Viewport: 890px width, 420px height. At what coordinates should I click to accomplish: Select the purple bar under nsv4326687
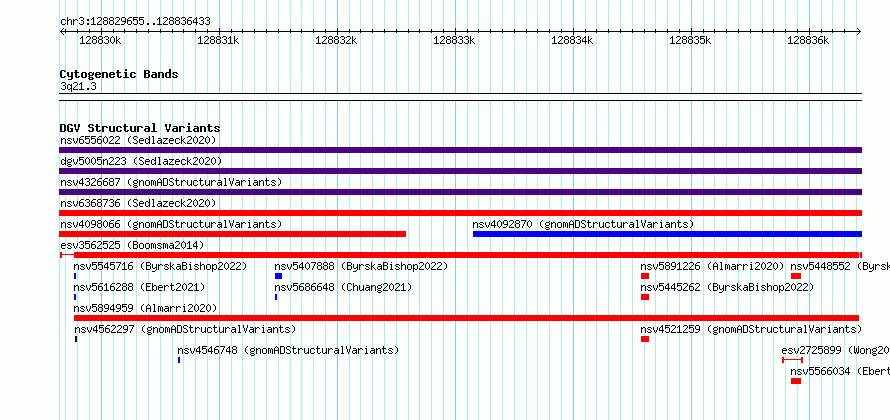pos(460,192)
